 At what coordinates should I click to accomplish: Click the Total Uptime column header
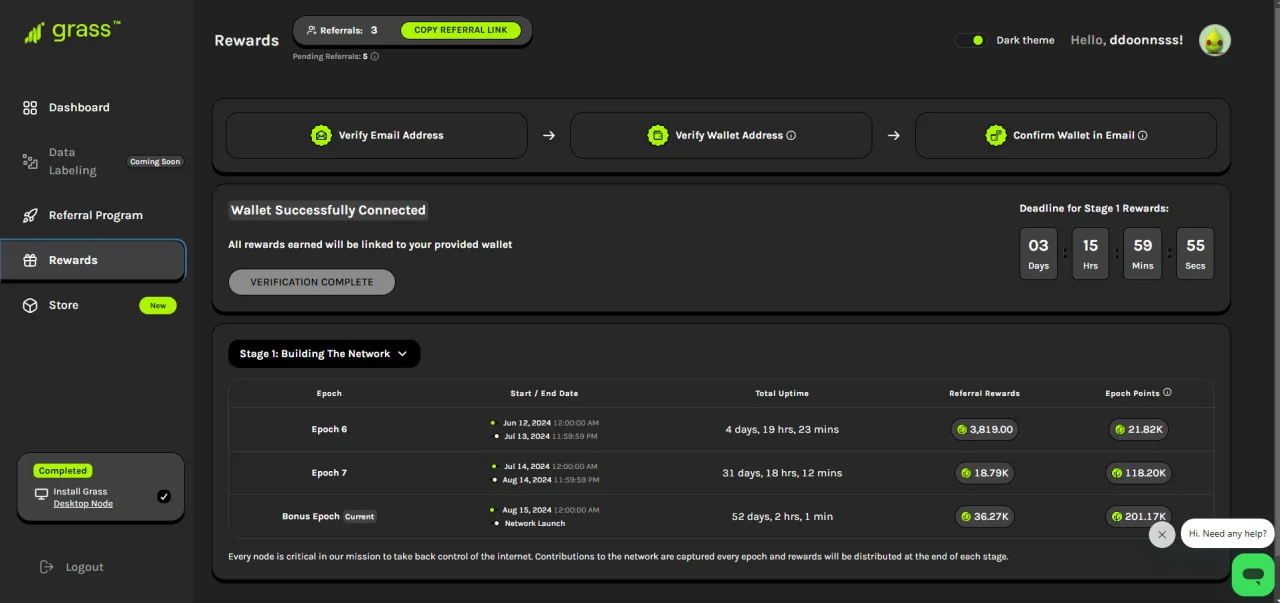point(782,394)
